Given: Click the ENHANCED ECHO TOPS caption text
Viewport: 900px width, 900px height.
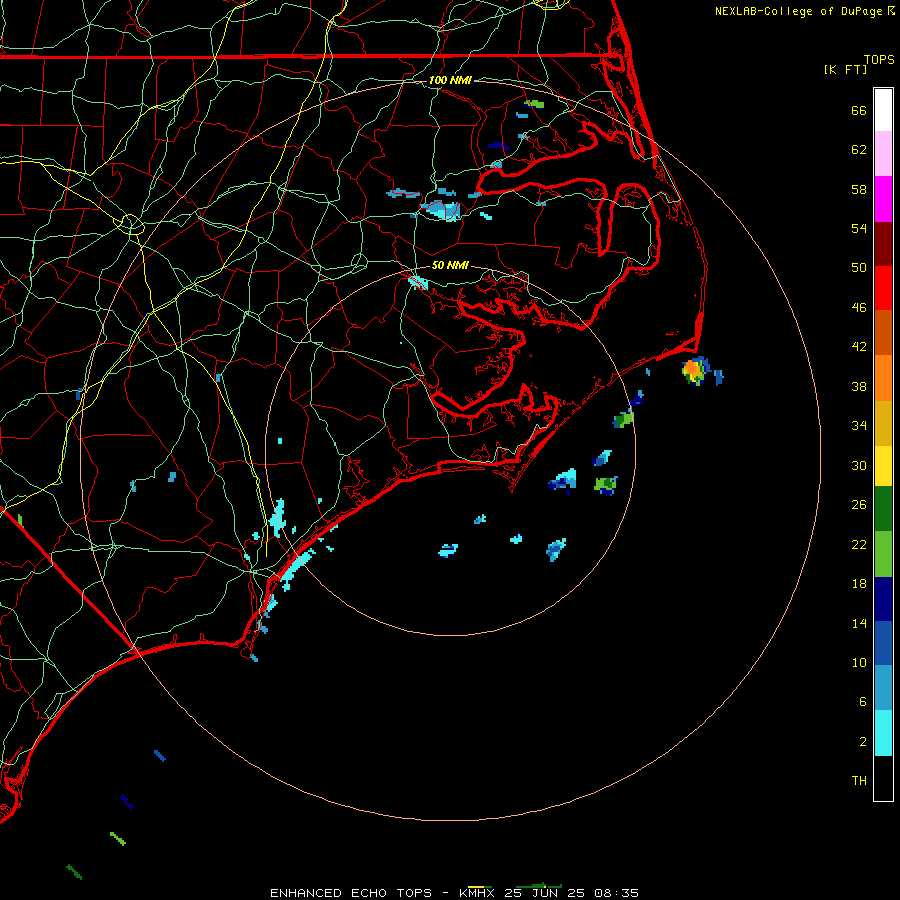Looking at the screenshot, I should (351, 893).
